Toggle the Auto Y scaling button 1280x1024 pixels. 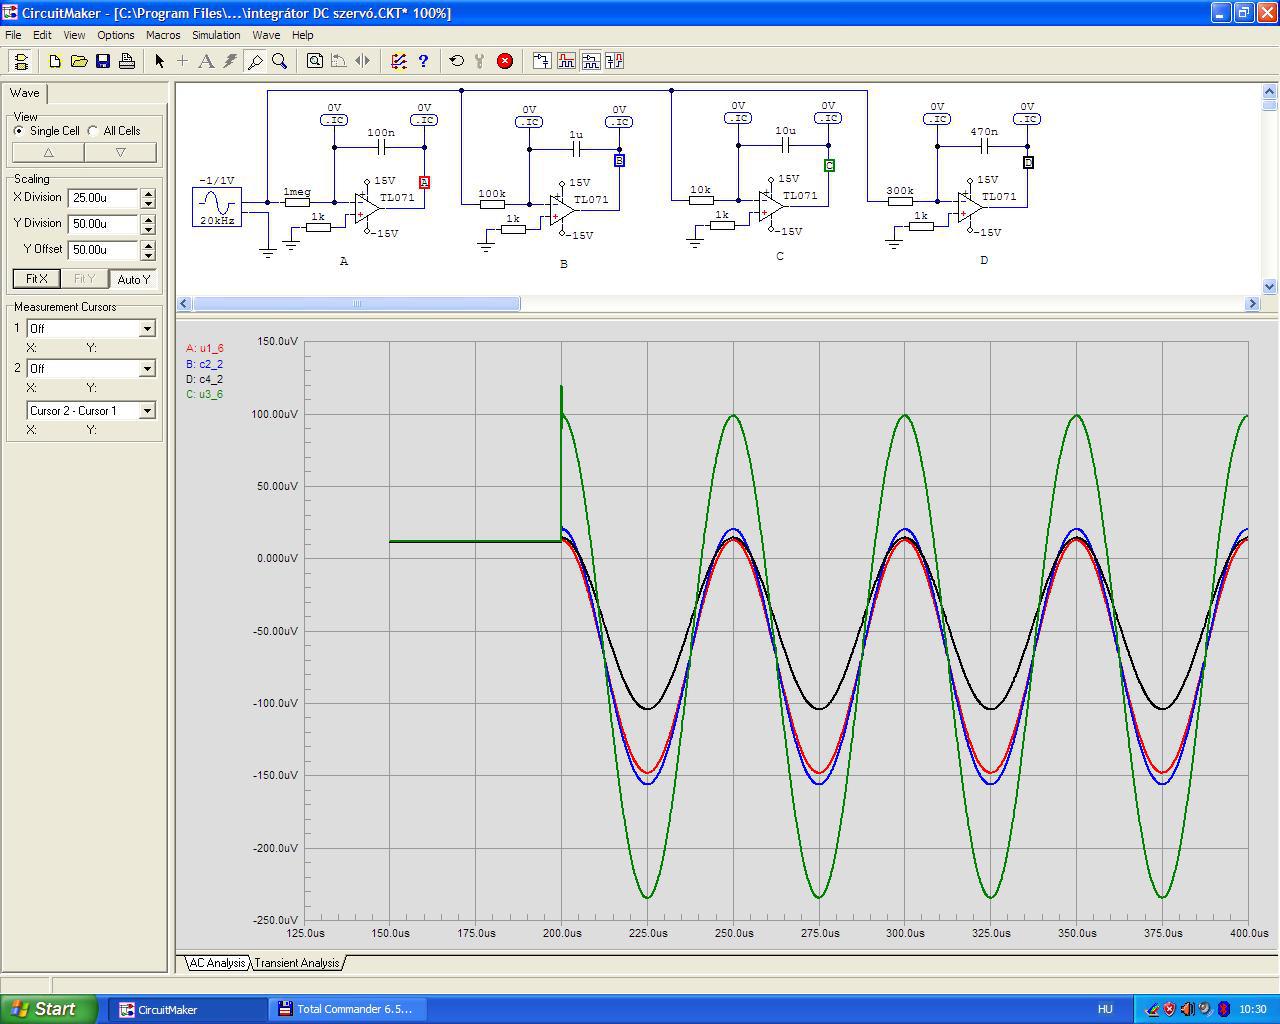click(x=133, y=279)
